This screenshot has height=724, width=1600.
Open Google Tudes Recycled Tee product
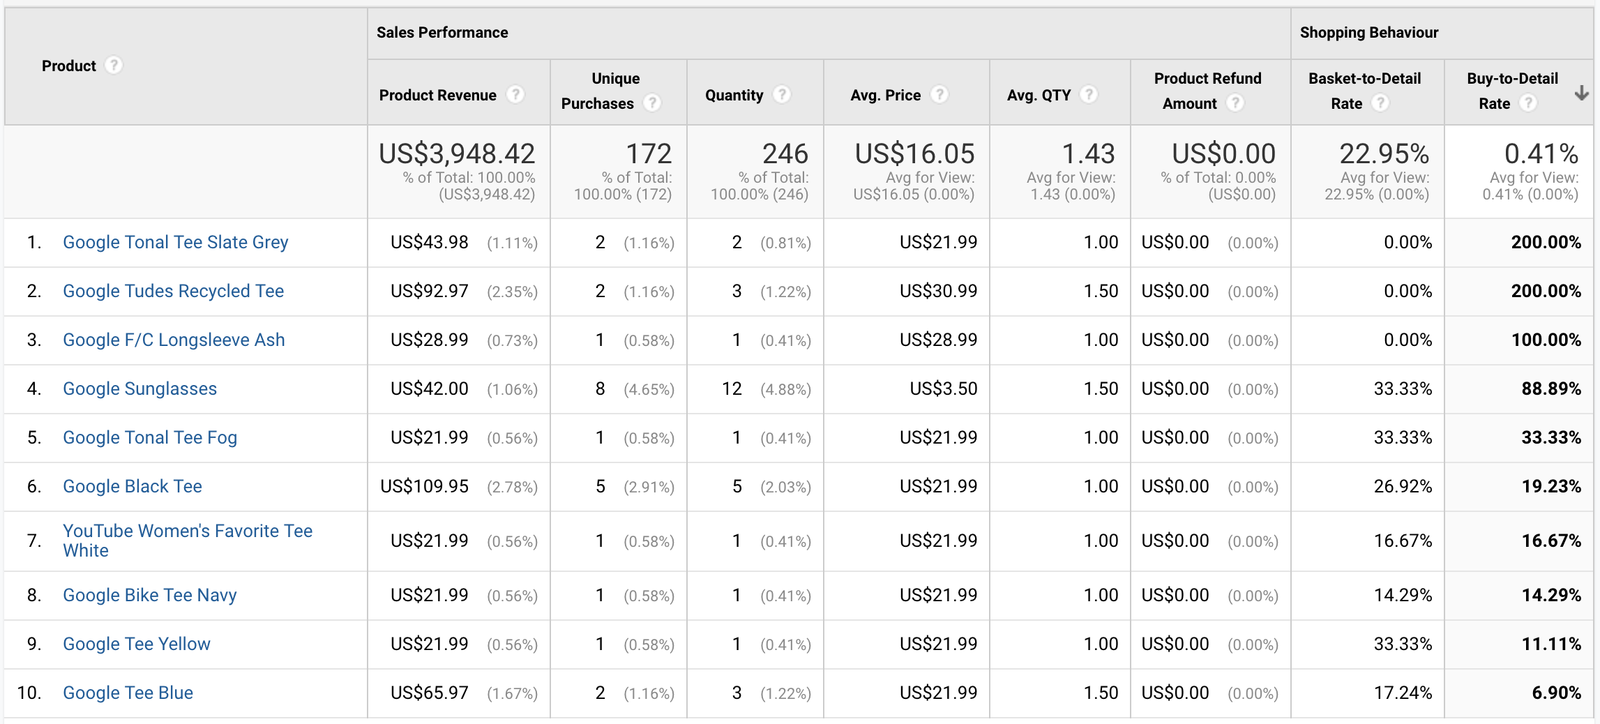[173, 291]
